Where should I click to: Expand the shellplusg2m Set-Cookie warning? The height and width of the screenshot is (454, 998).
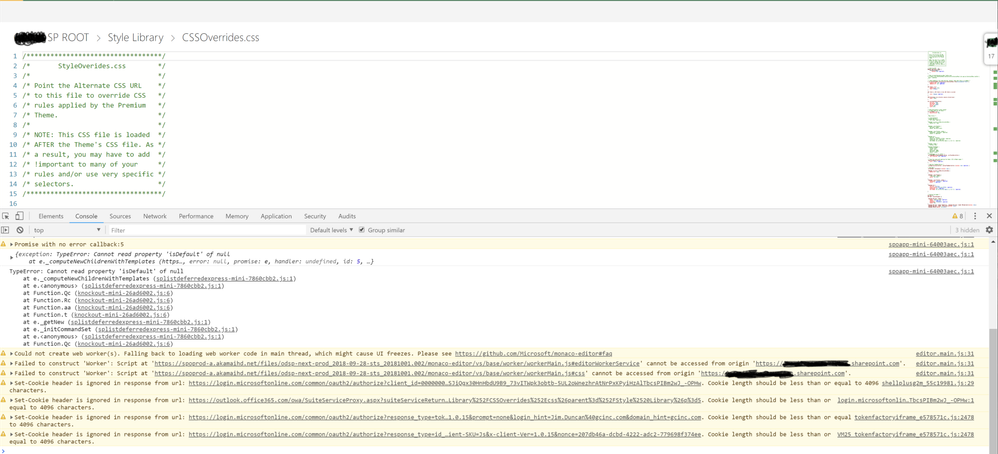click(x=11, y=383)
